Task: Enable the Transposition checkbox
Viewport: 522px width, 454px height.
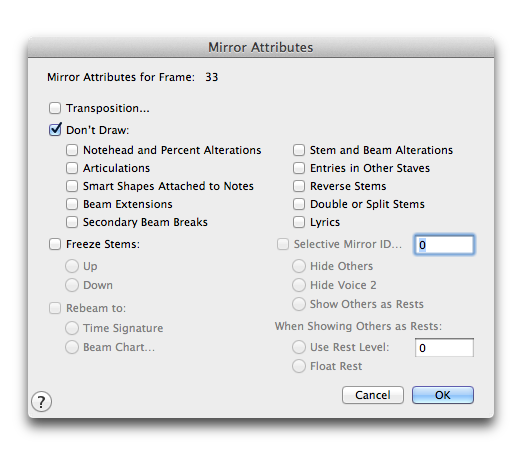Action: click(x=55, y=108)
